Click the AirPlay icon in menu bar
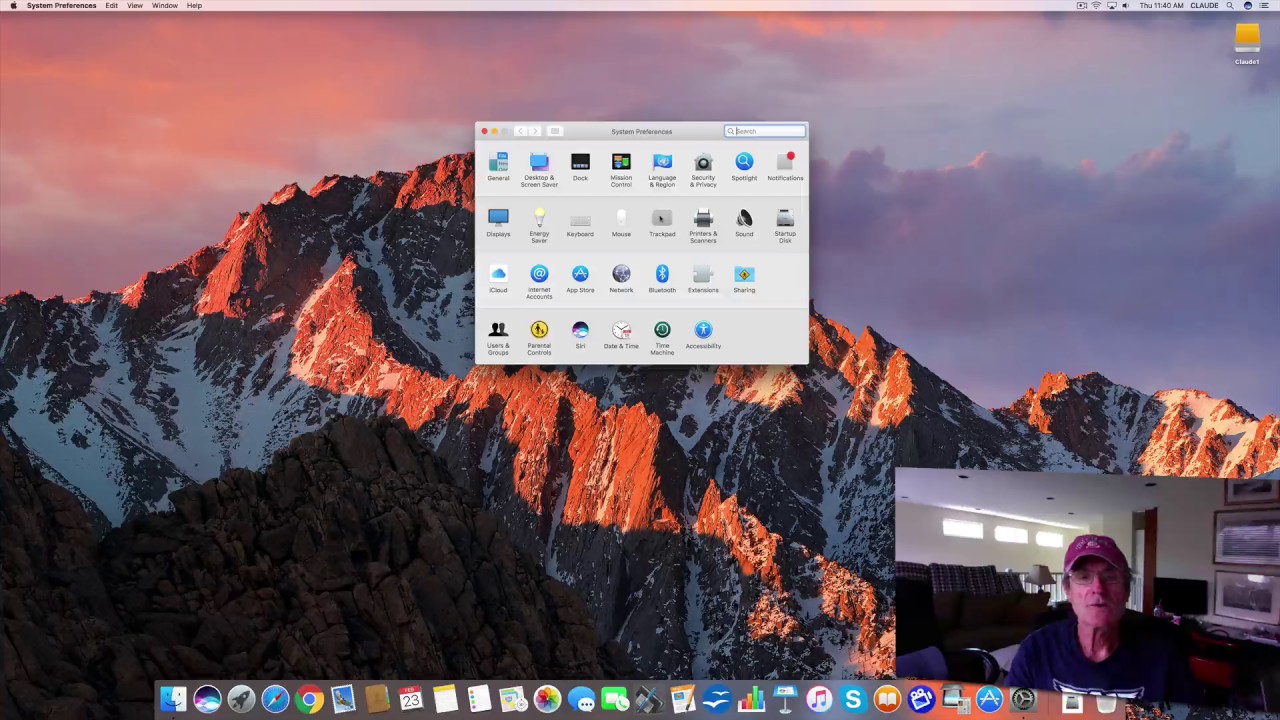The height and width of the screenshot is (720, 1280). [1112, 6]
